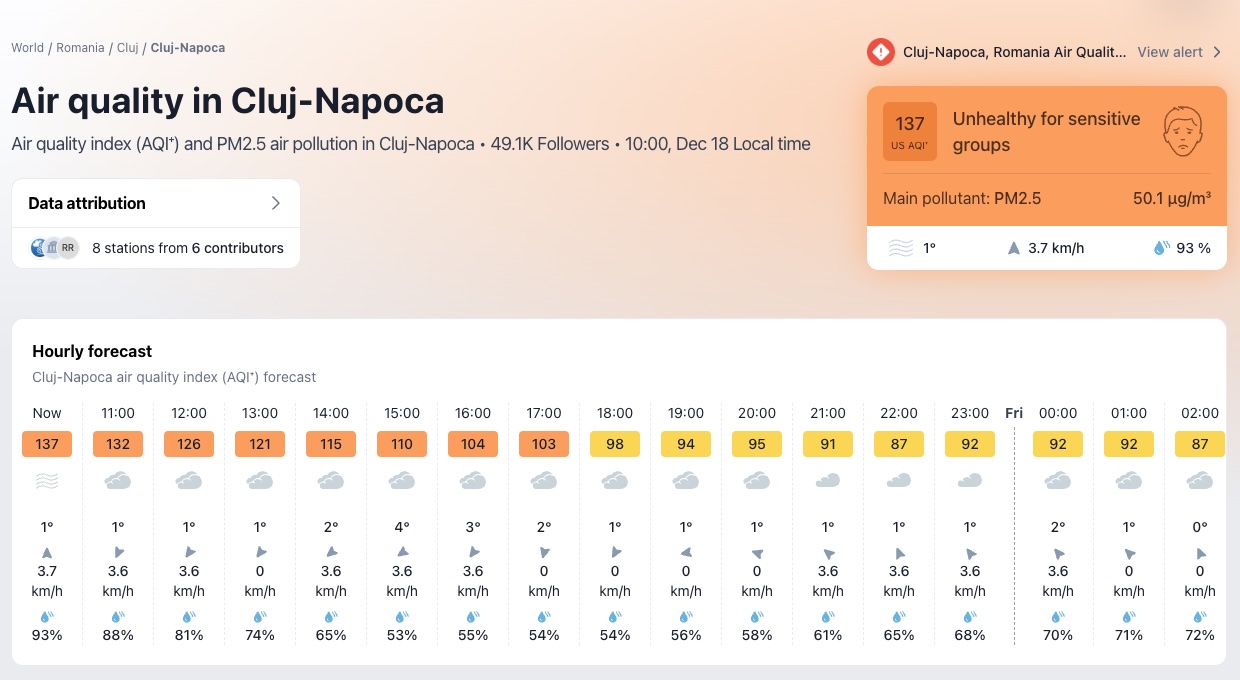The image size is (1240, 680).
Task: Click the cloudy icon under 21:00
Action: pyautogui.click(x=828, y=481)
